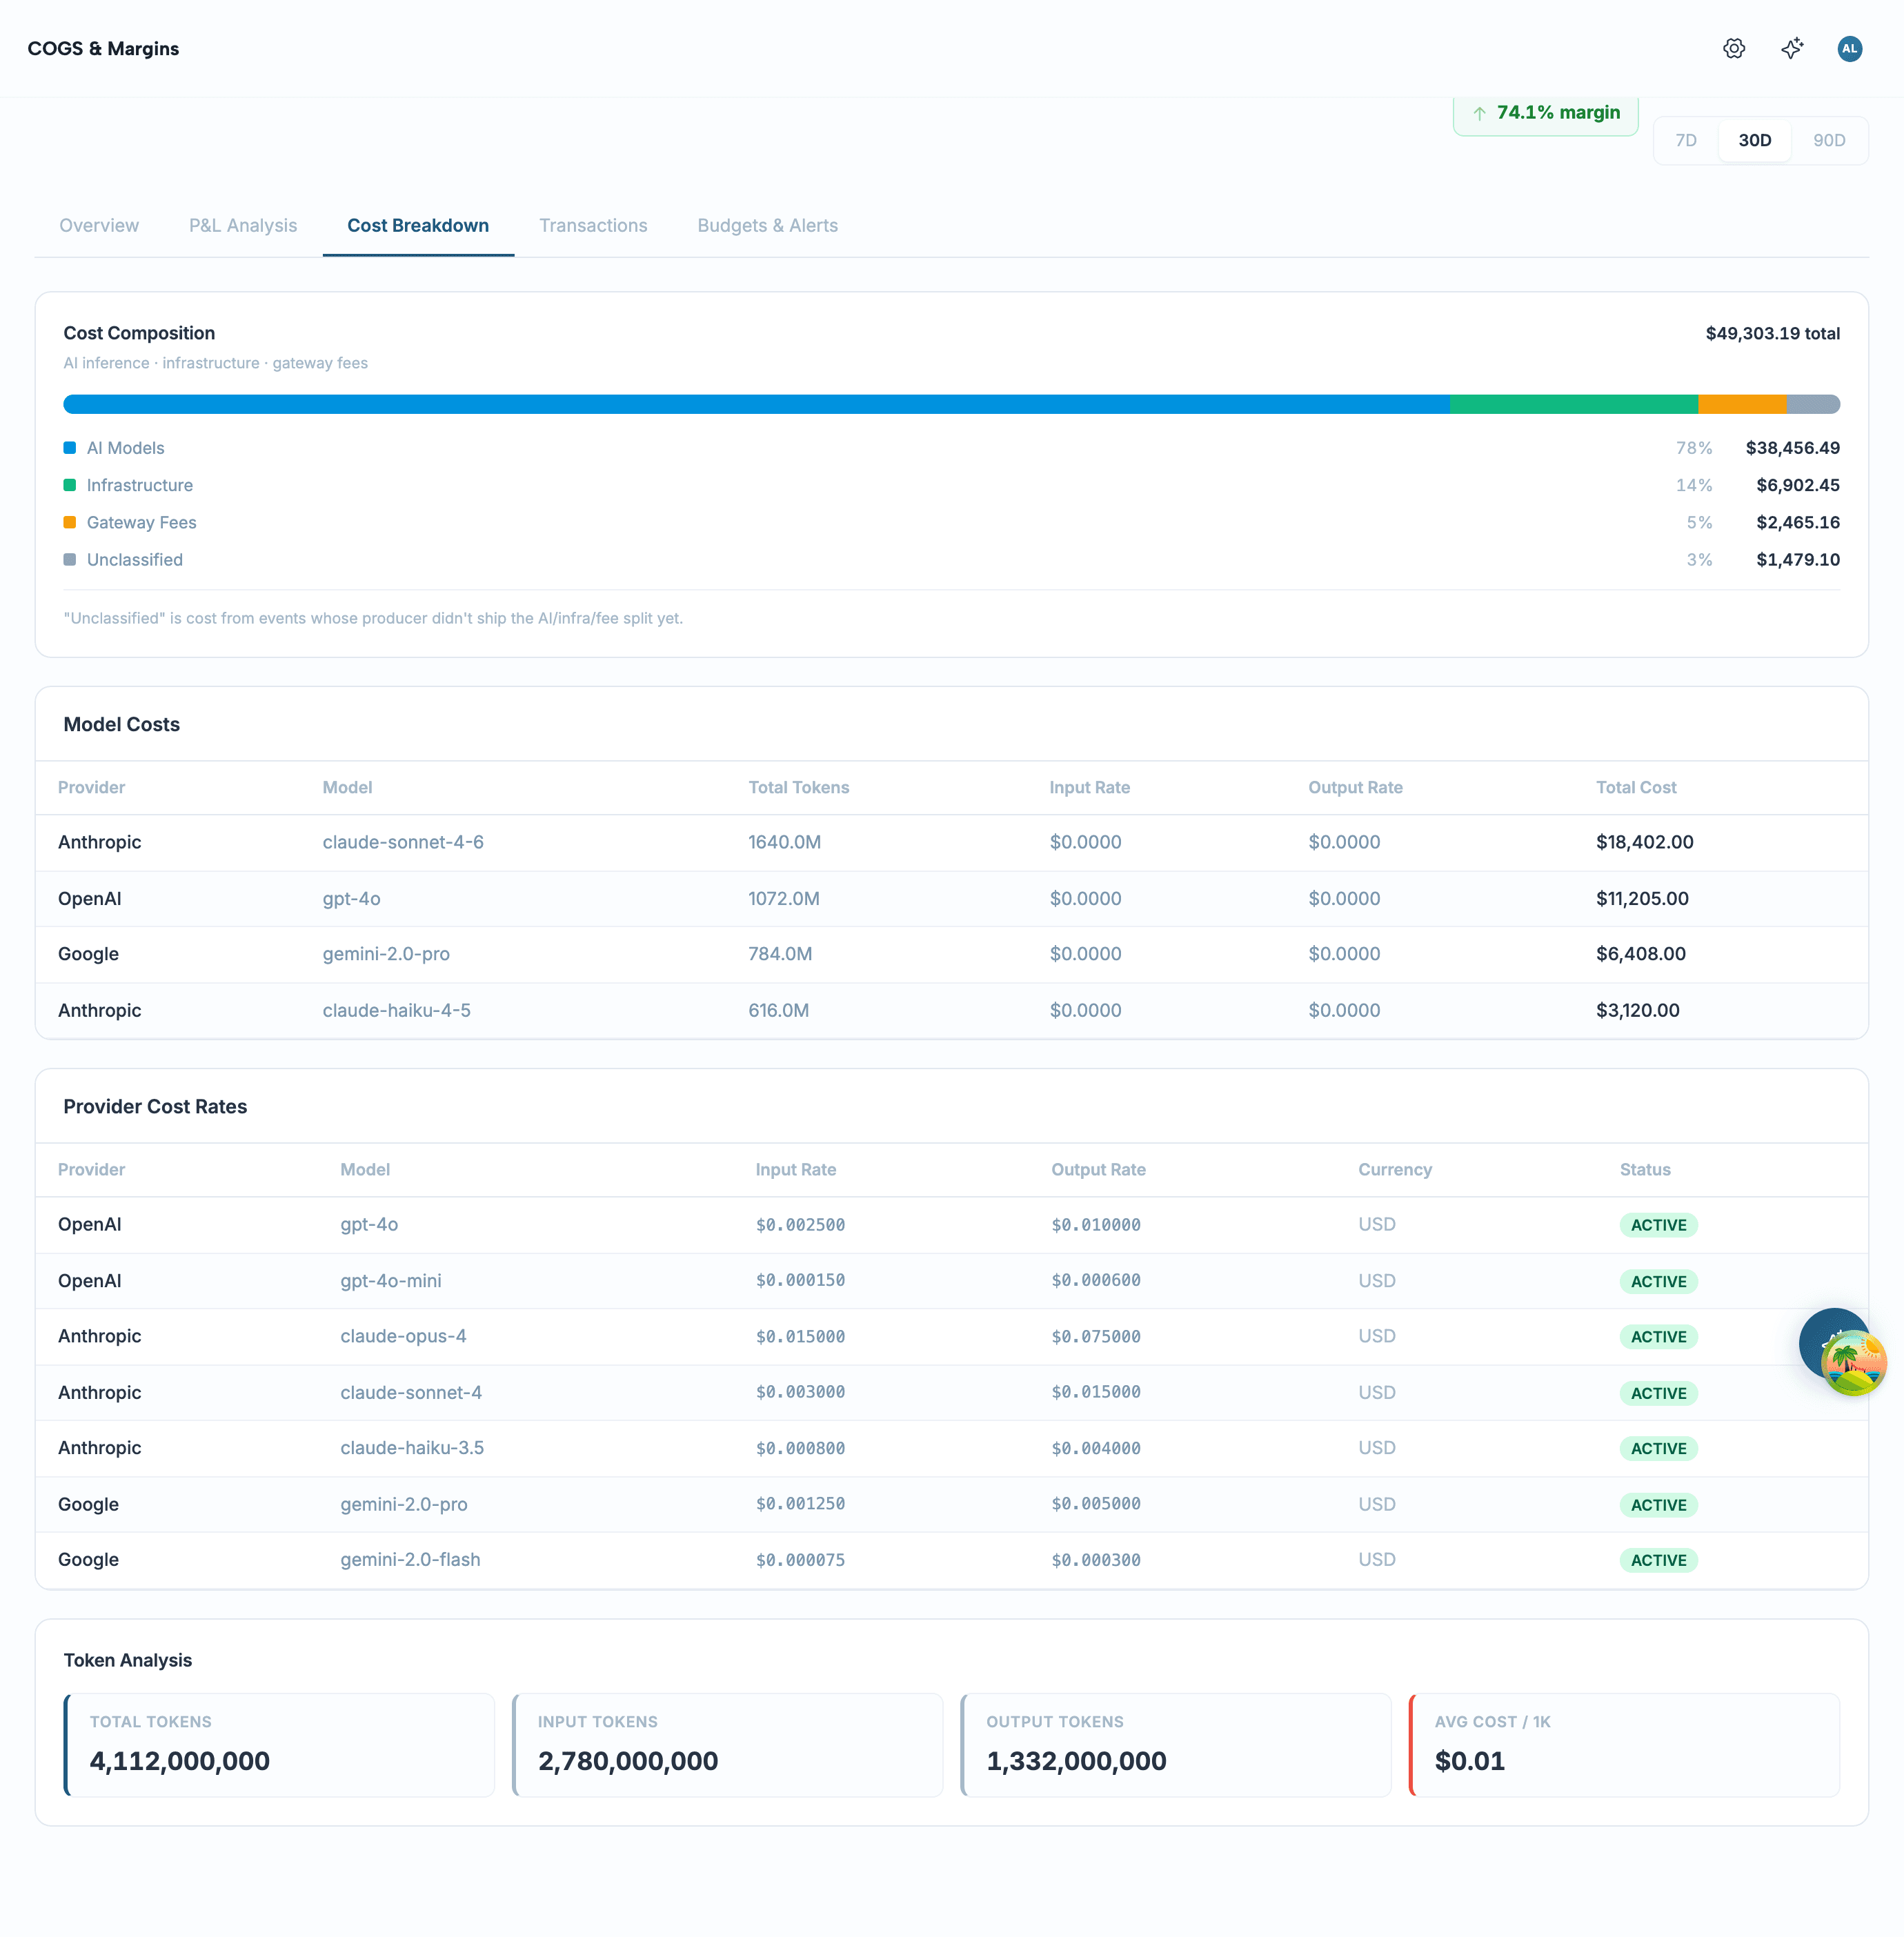The image size is (1904, 1937).
Task: Click the orange Gateway Fees bar segment
Action: click(x=1742, y=404)
